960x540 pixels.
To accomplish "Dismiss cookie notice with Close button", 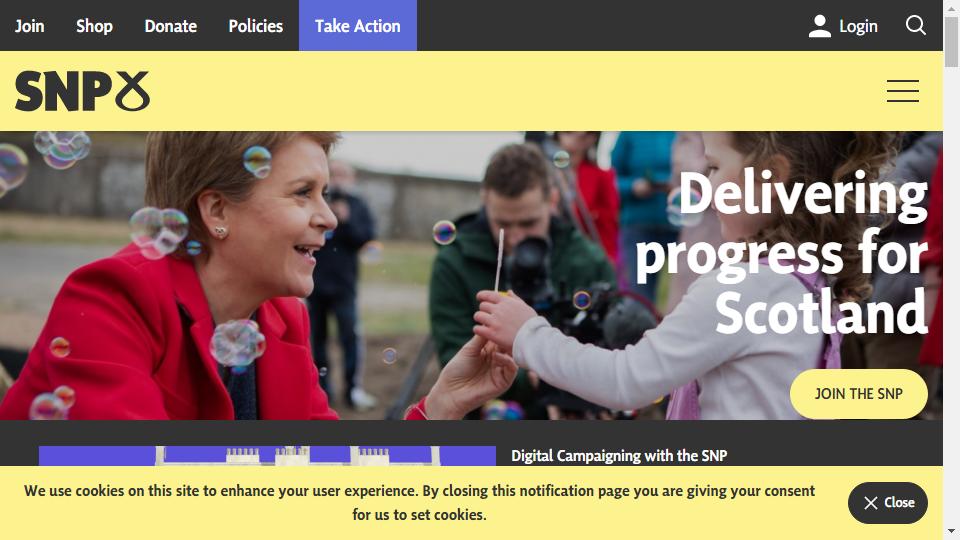I will coord(888,503).
